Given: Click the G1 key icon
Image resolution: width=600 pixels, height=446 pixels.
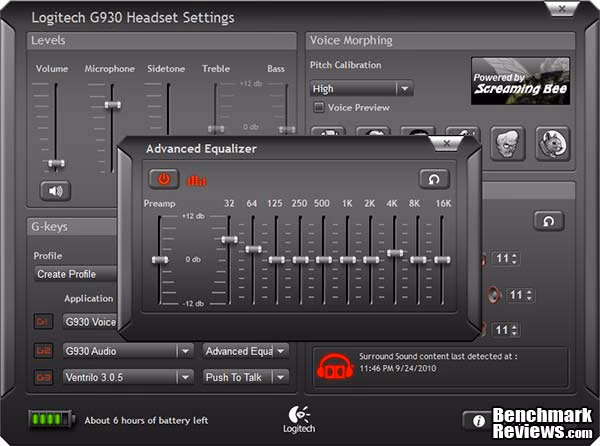Looking at the screenshot, I should click(x=42, y=322).
